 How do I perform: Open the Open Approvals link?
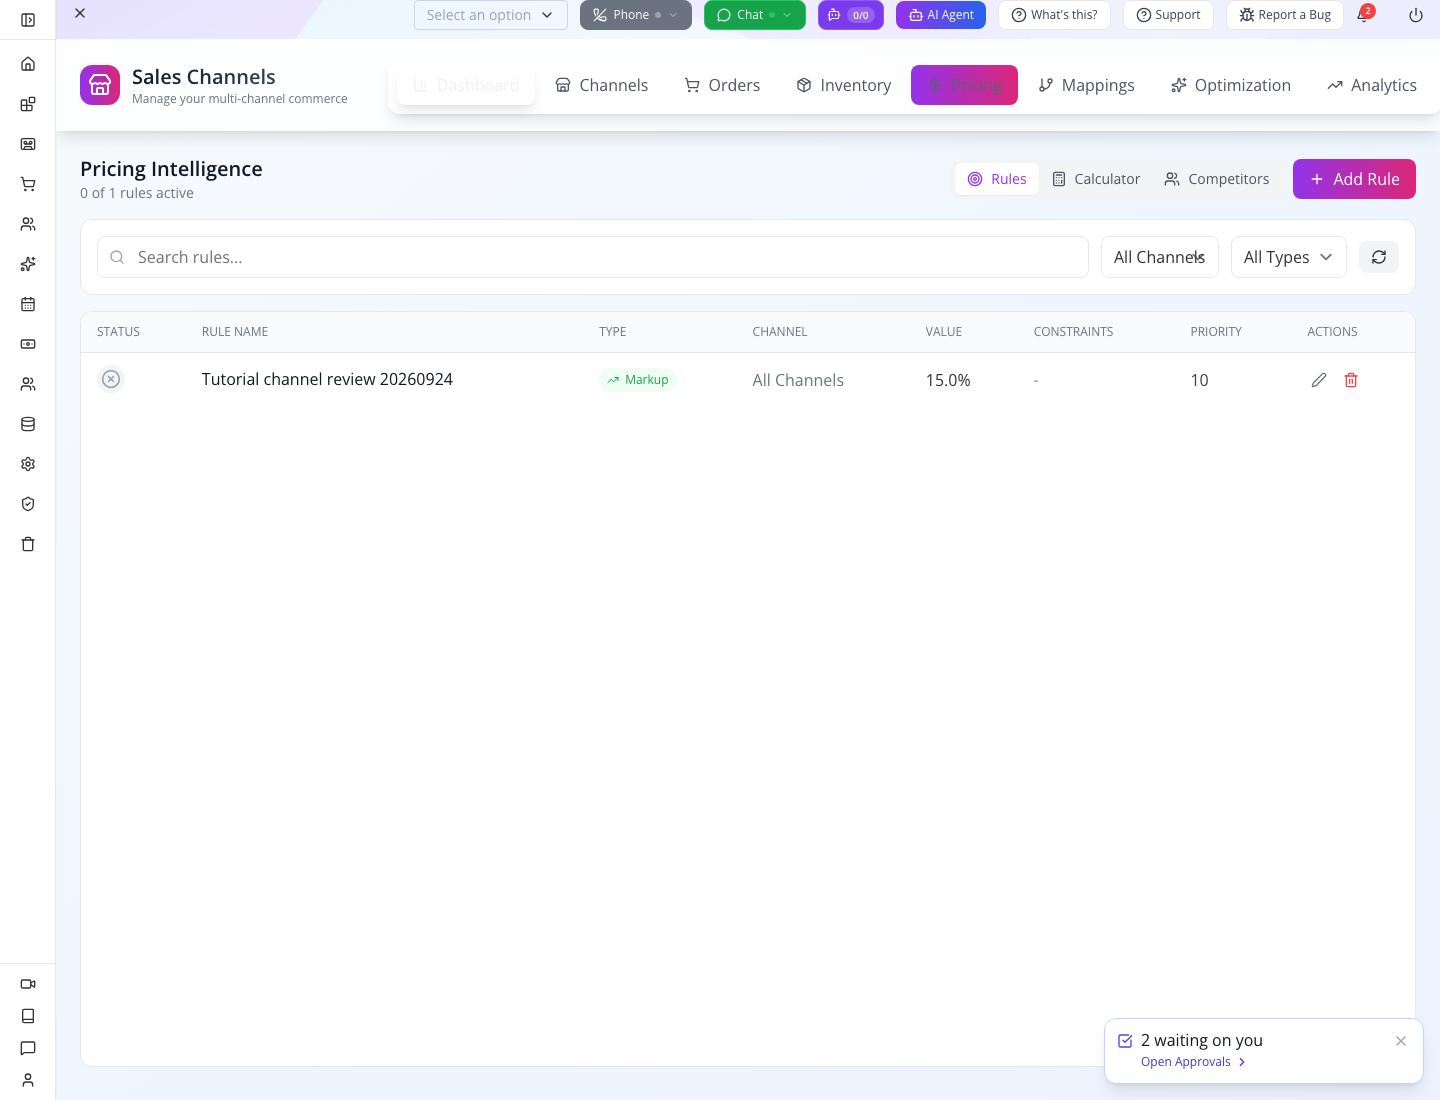(1193, 1062)
